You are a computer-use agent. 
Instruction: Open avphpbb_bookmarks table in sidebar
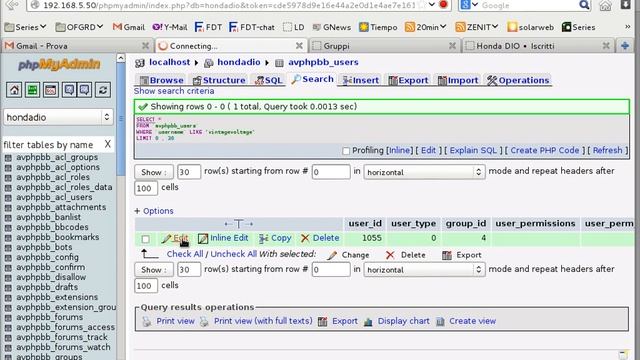(58, 237)
